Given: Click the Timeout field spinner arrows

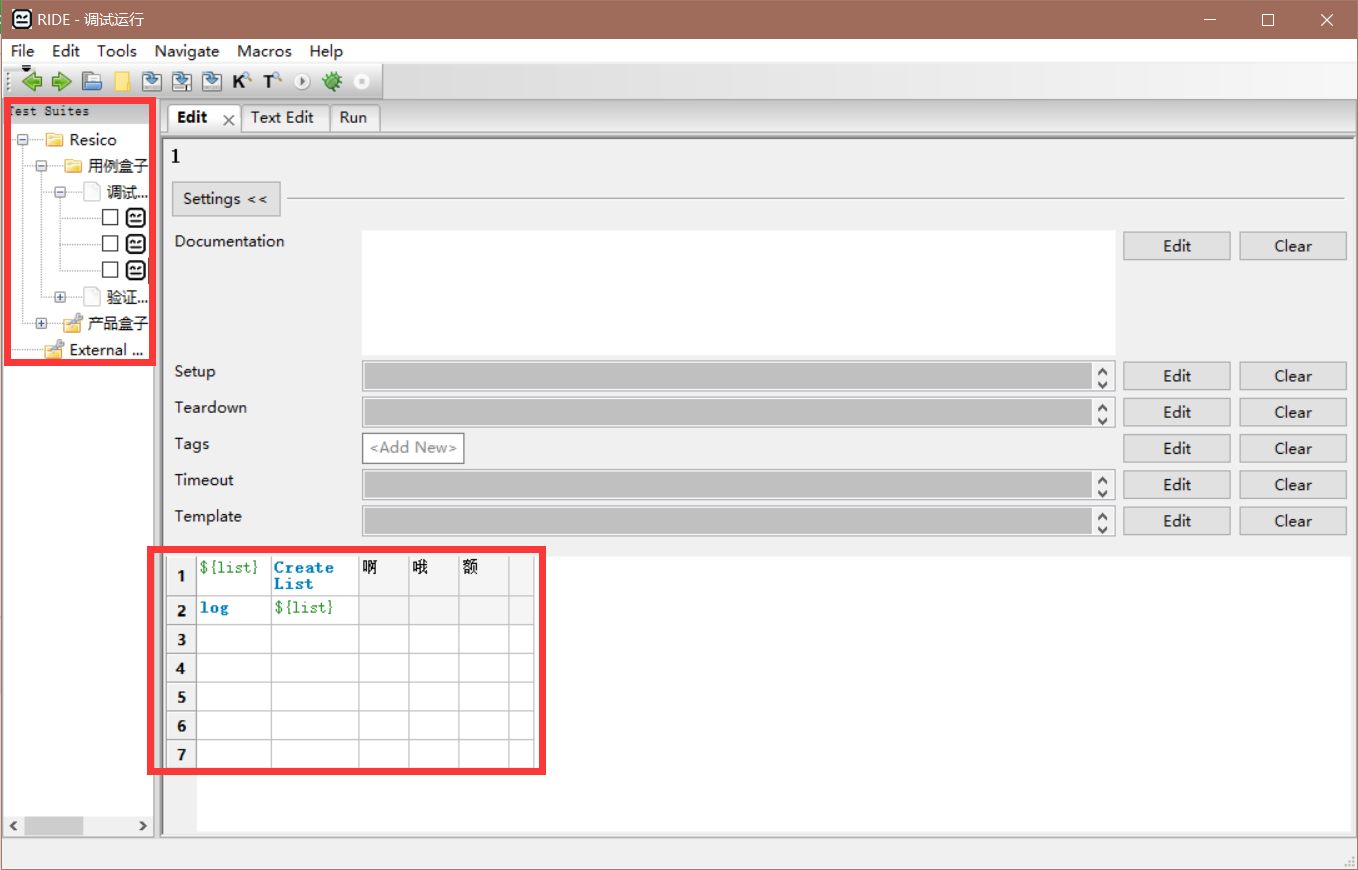Looking at the screenshot, I should coord(1103,485).
